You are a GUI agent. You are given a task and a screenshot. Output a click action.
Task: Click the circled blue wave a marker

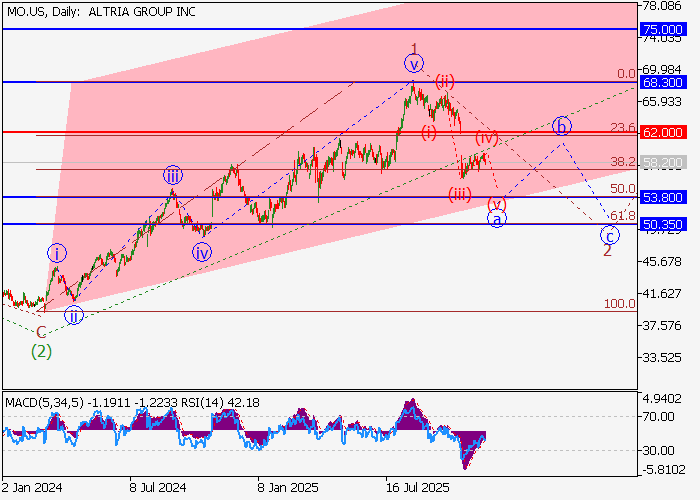497,219
